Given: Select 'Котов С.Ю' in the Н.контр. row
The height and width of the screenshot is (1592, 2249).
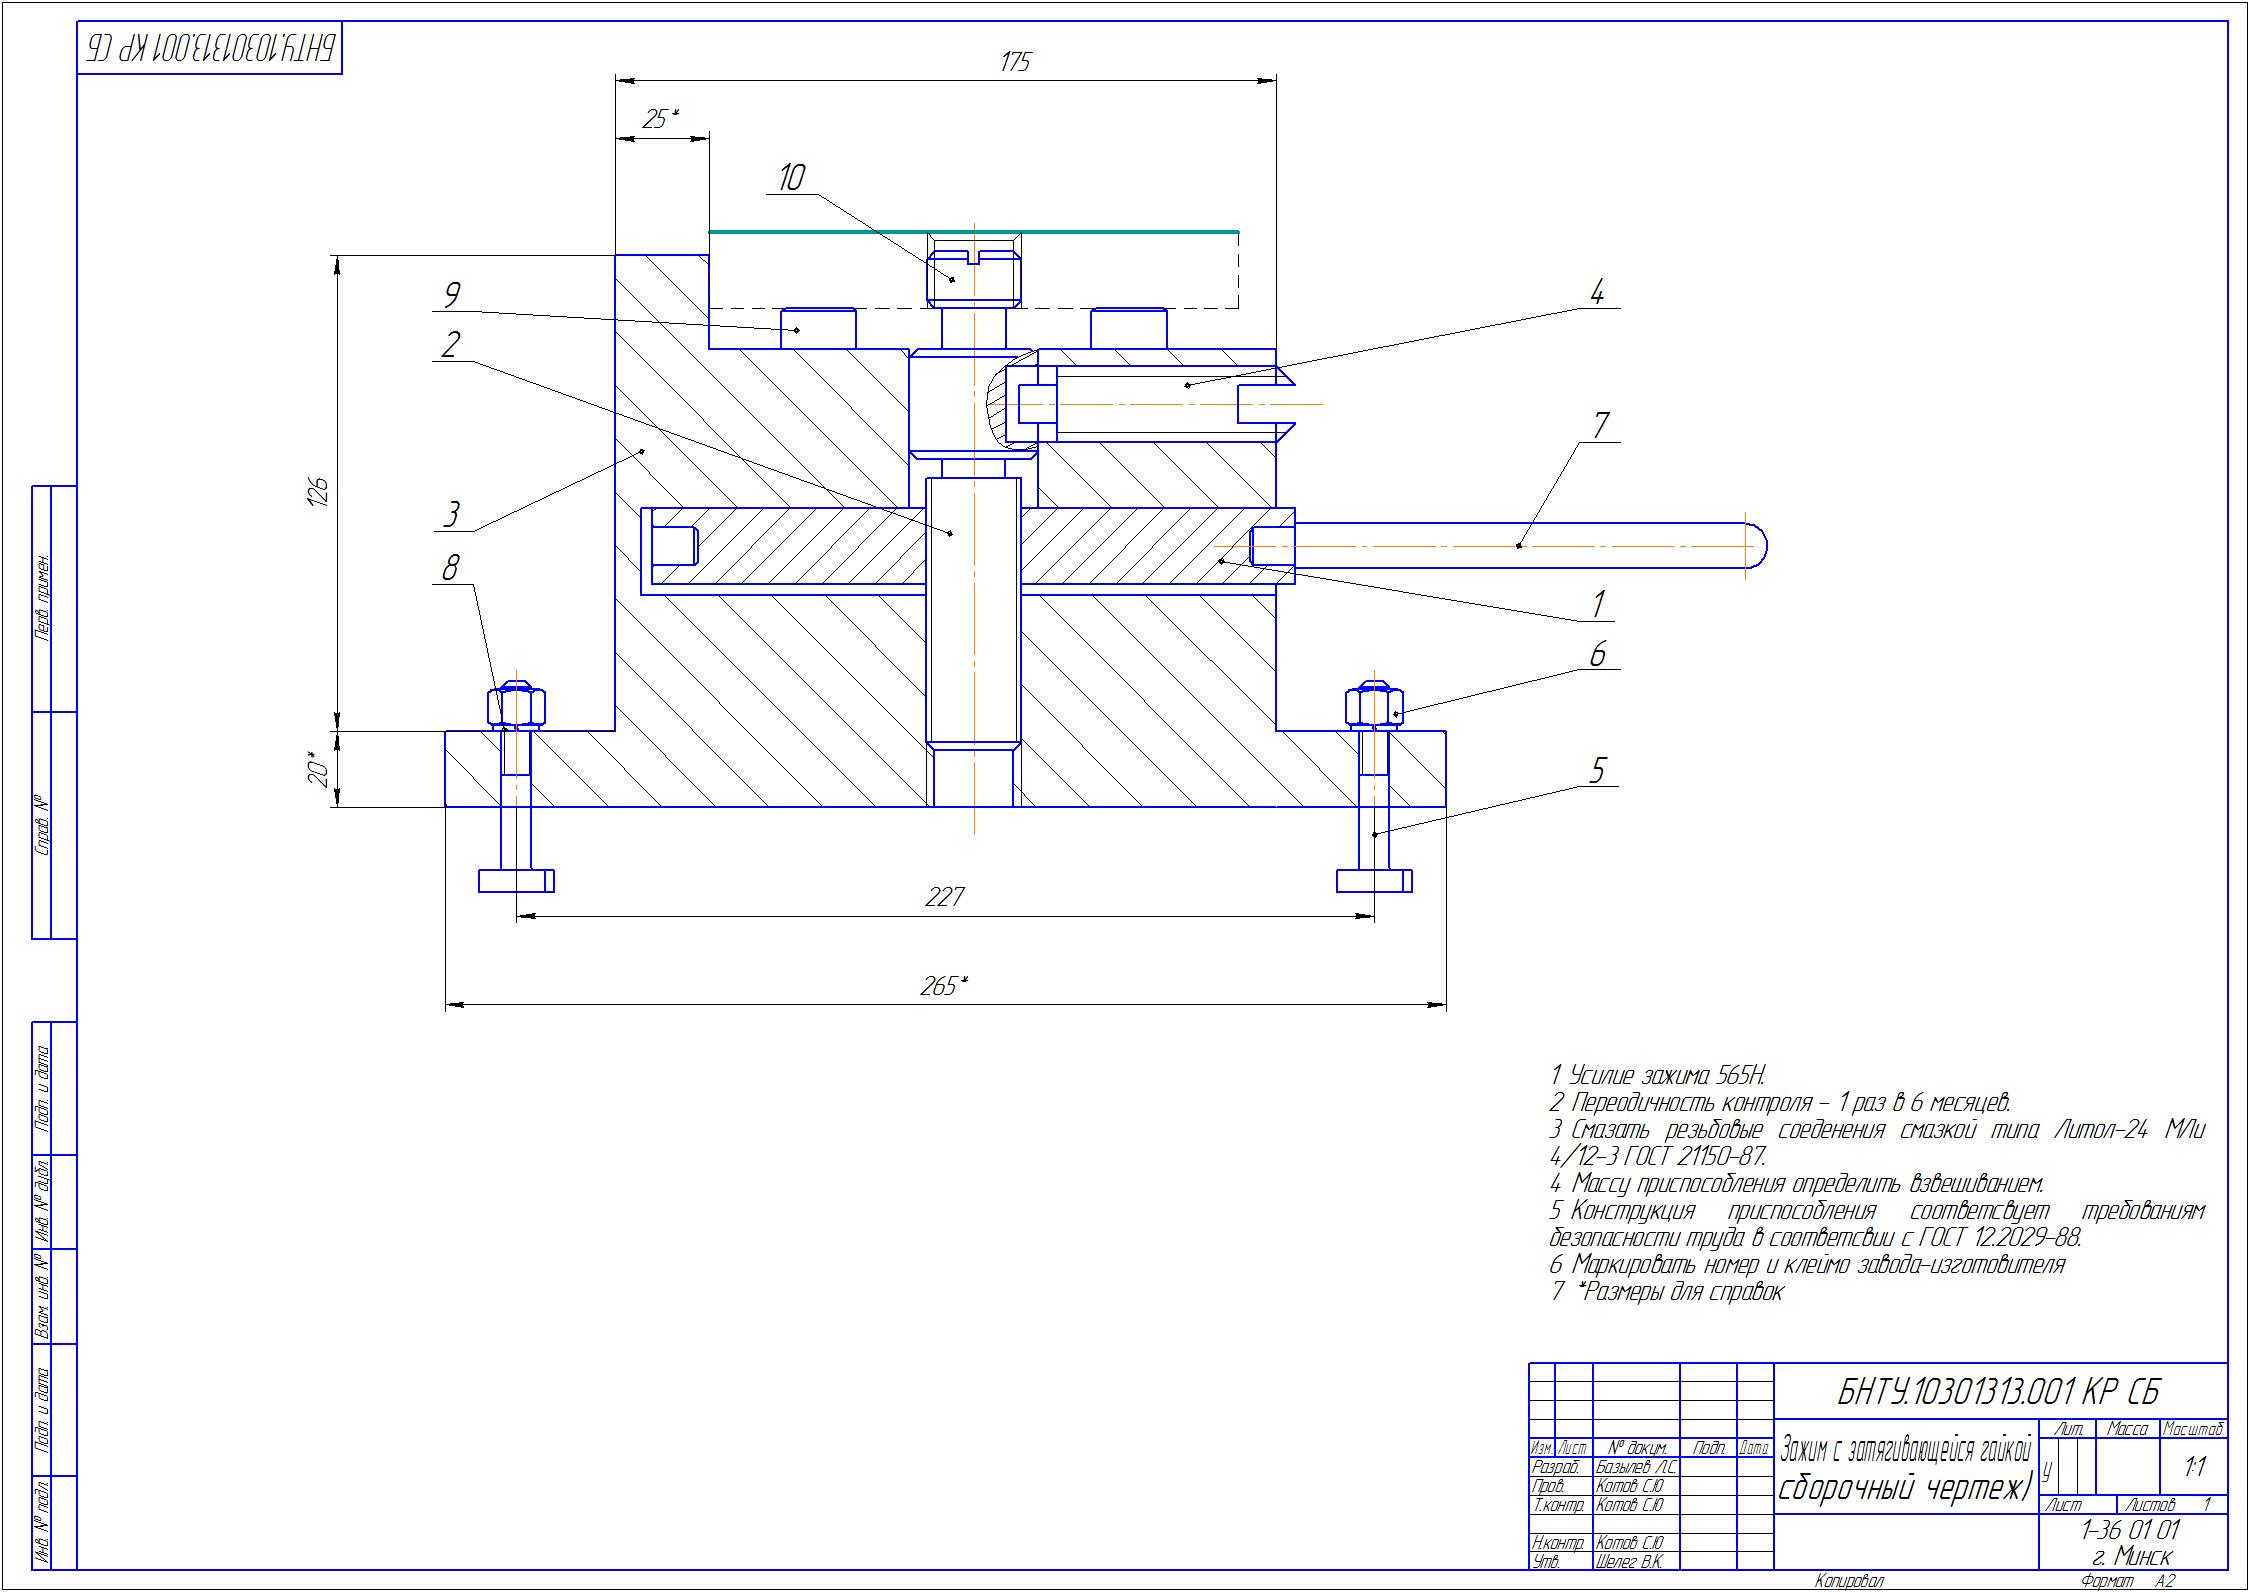Looking at the screenshot, I should tap(1629, 1544).
